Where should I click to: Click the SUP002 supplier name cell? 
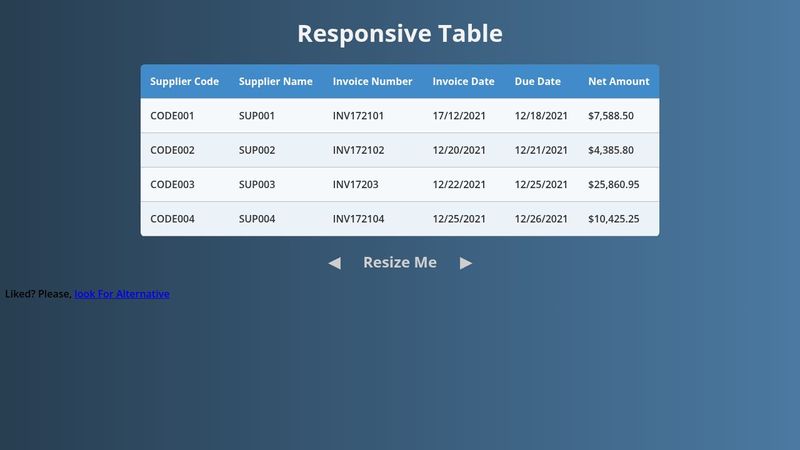pyautogui.click(x=257, y=150)
